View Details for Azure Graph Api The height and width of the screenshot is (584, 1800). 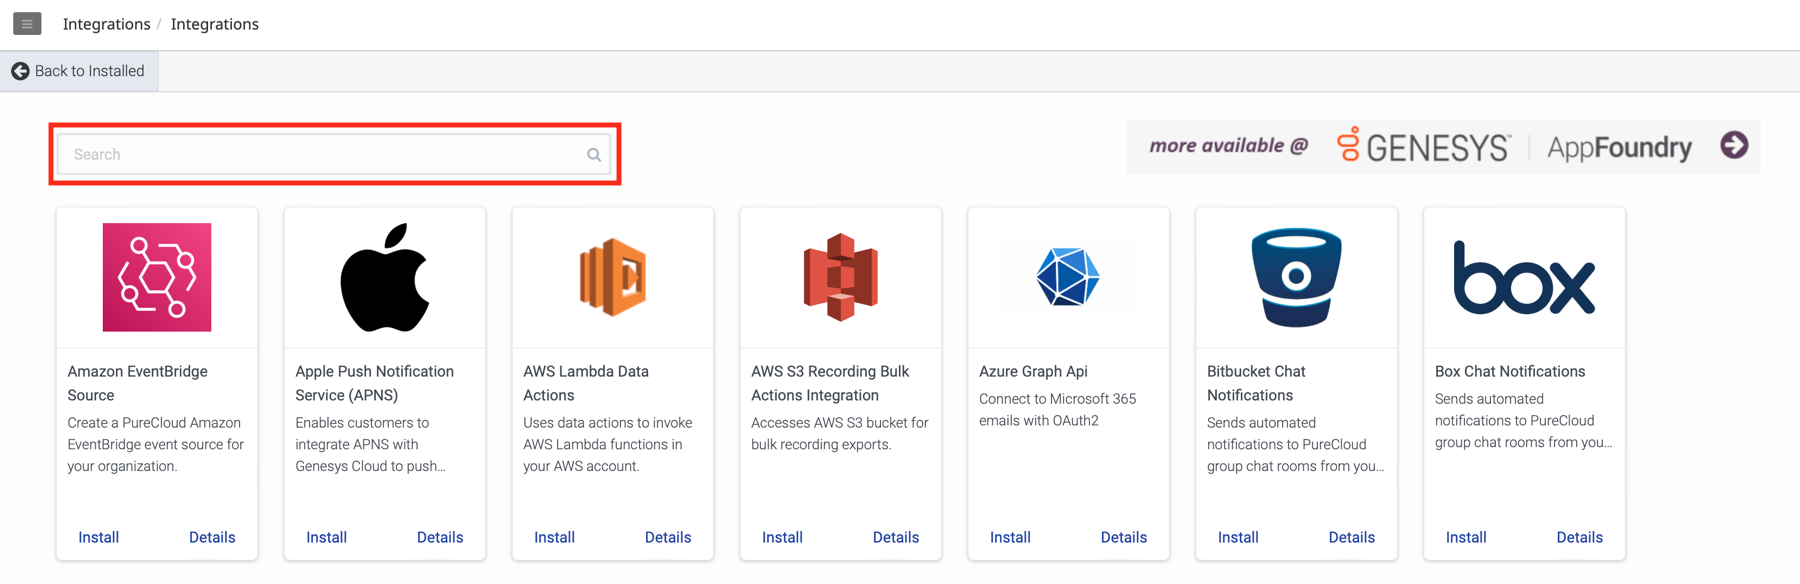coord(1124,537)
